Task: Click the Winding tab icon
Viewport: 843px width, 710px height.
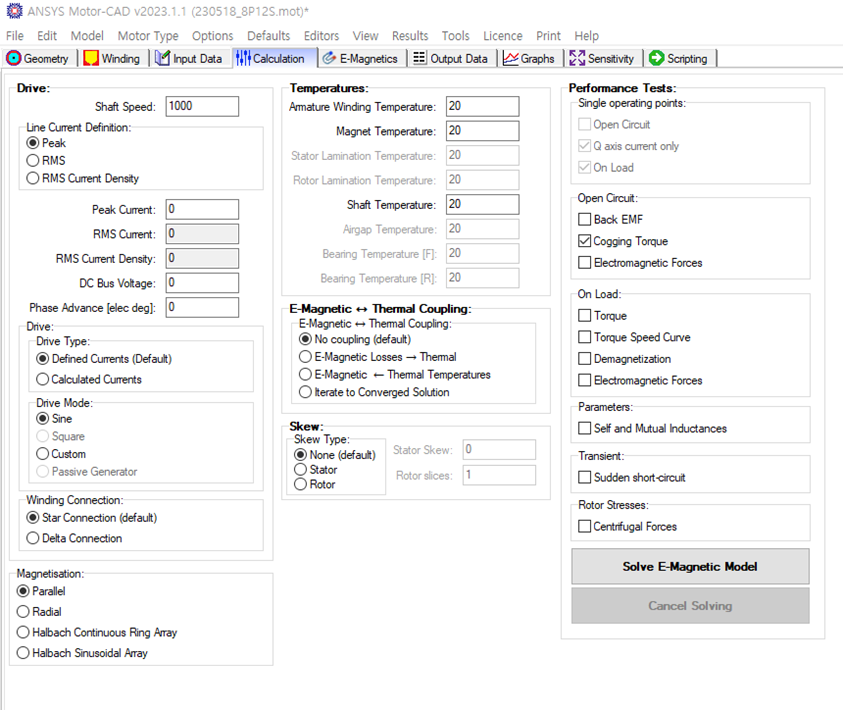Action: pos(91,58)
